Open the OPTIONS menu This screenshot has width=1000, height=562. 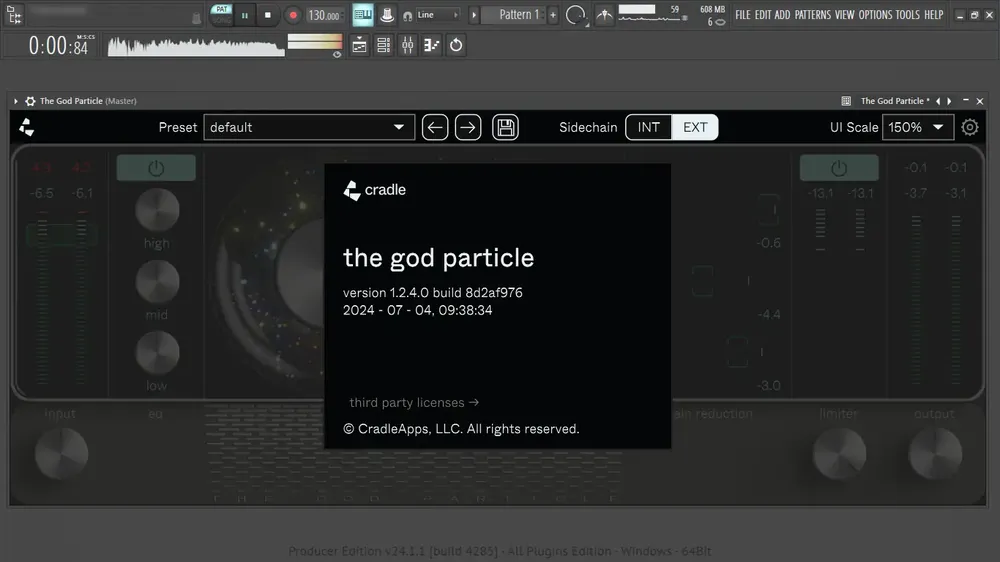coord(875,15)
